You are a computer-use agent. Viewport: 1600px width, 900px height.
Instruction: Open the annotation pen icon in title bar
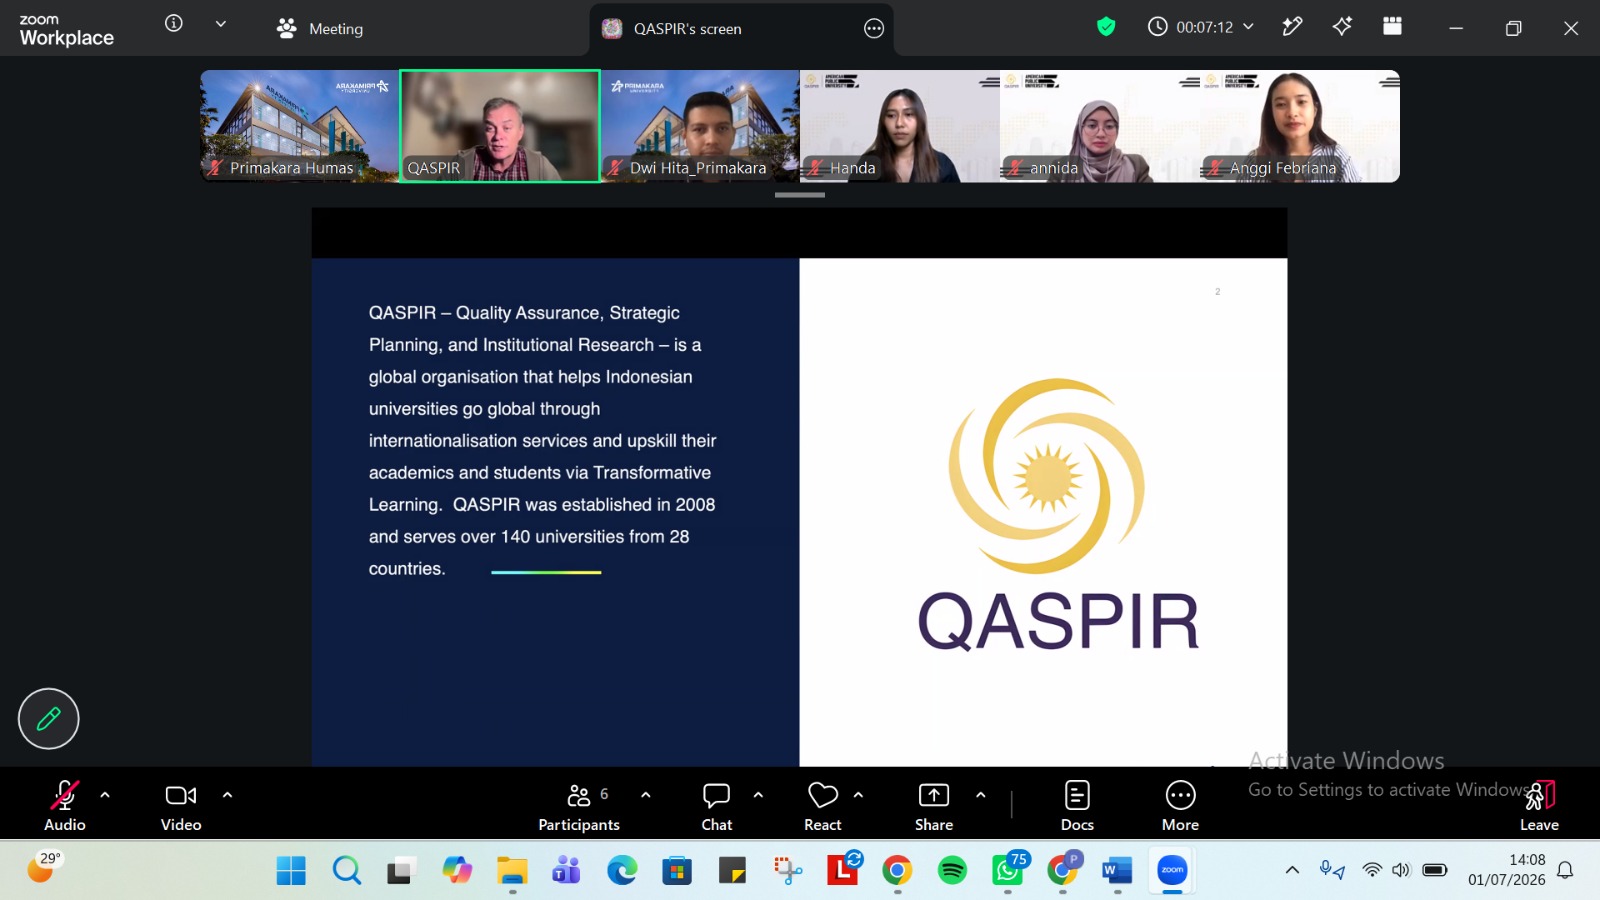(1292, 27)
